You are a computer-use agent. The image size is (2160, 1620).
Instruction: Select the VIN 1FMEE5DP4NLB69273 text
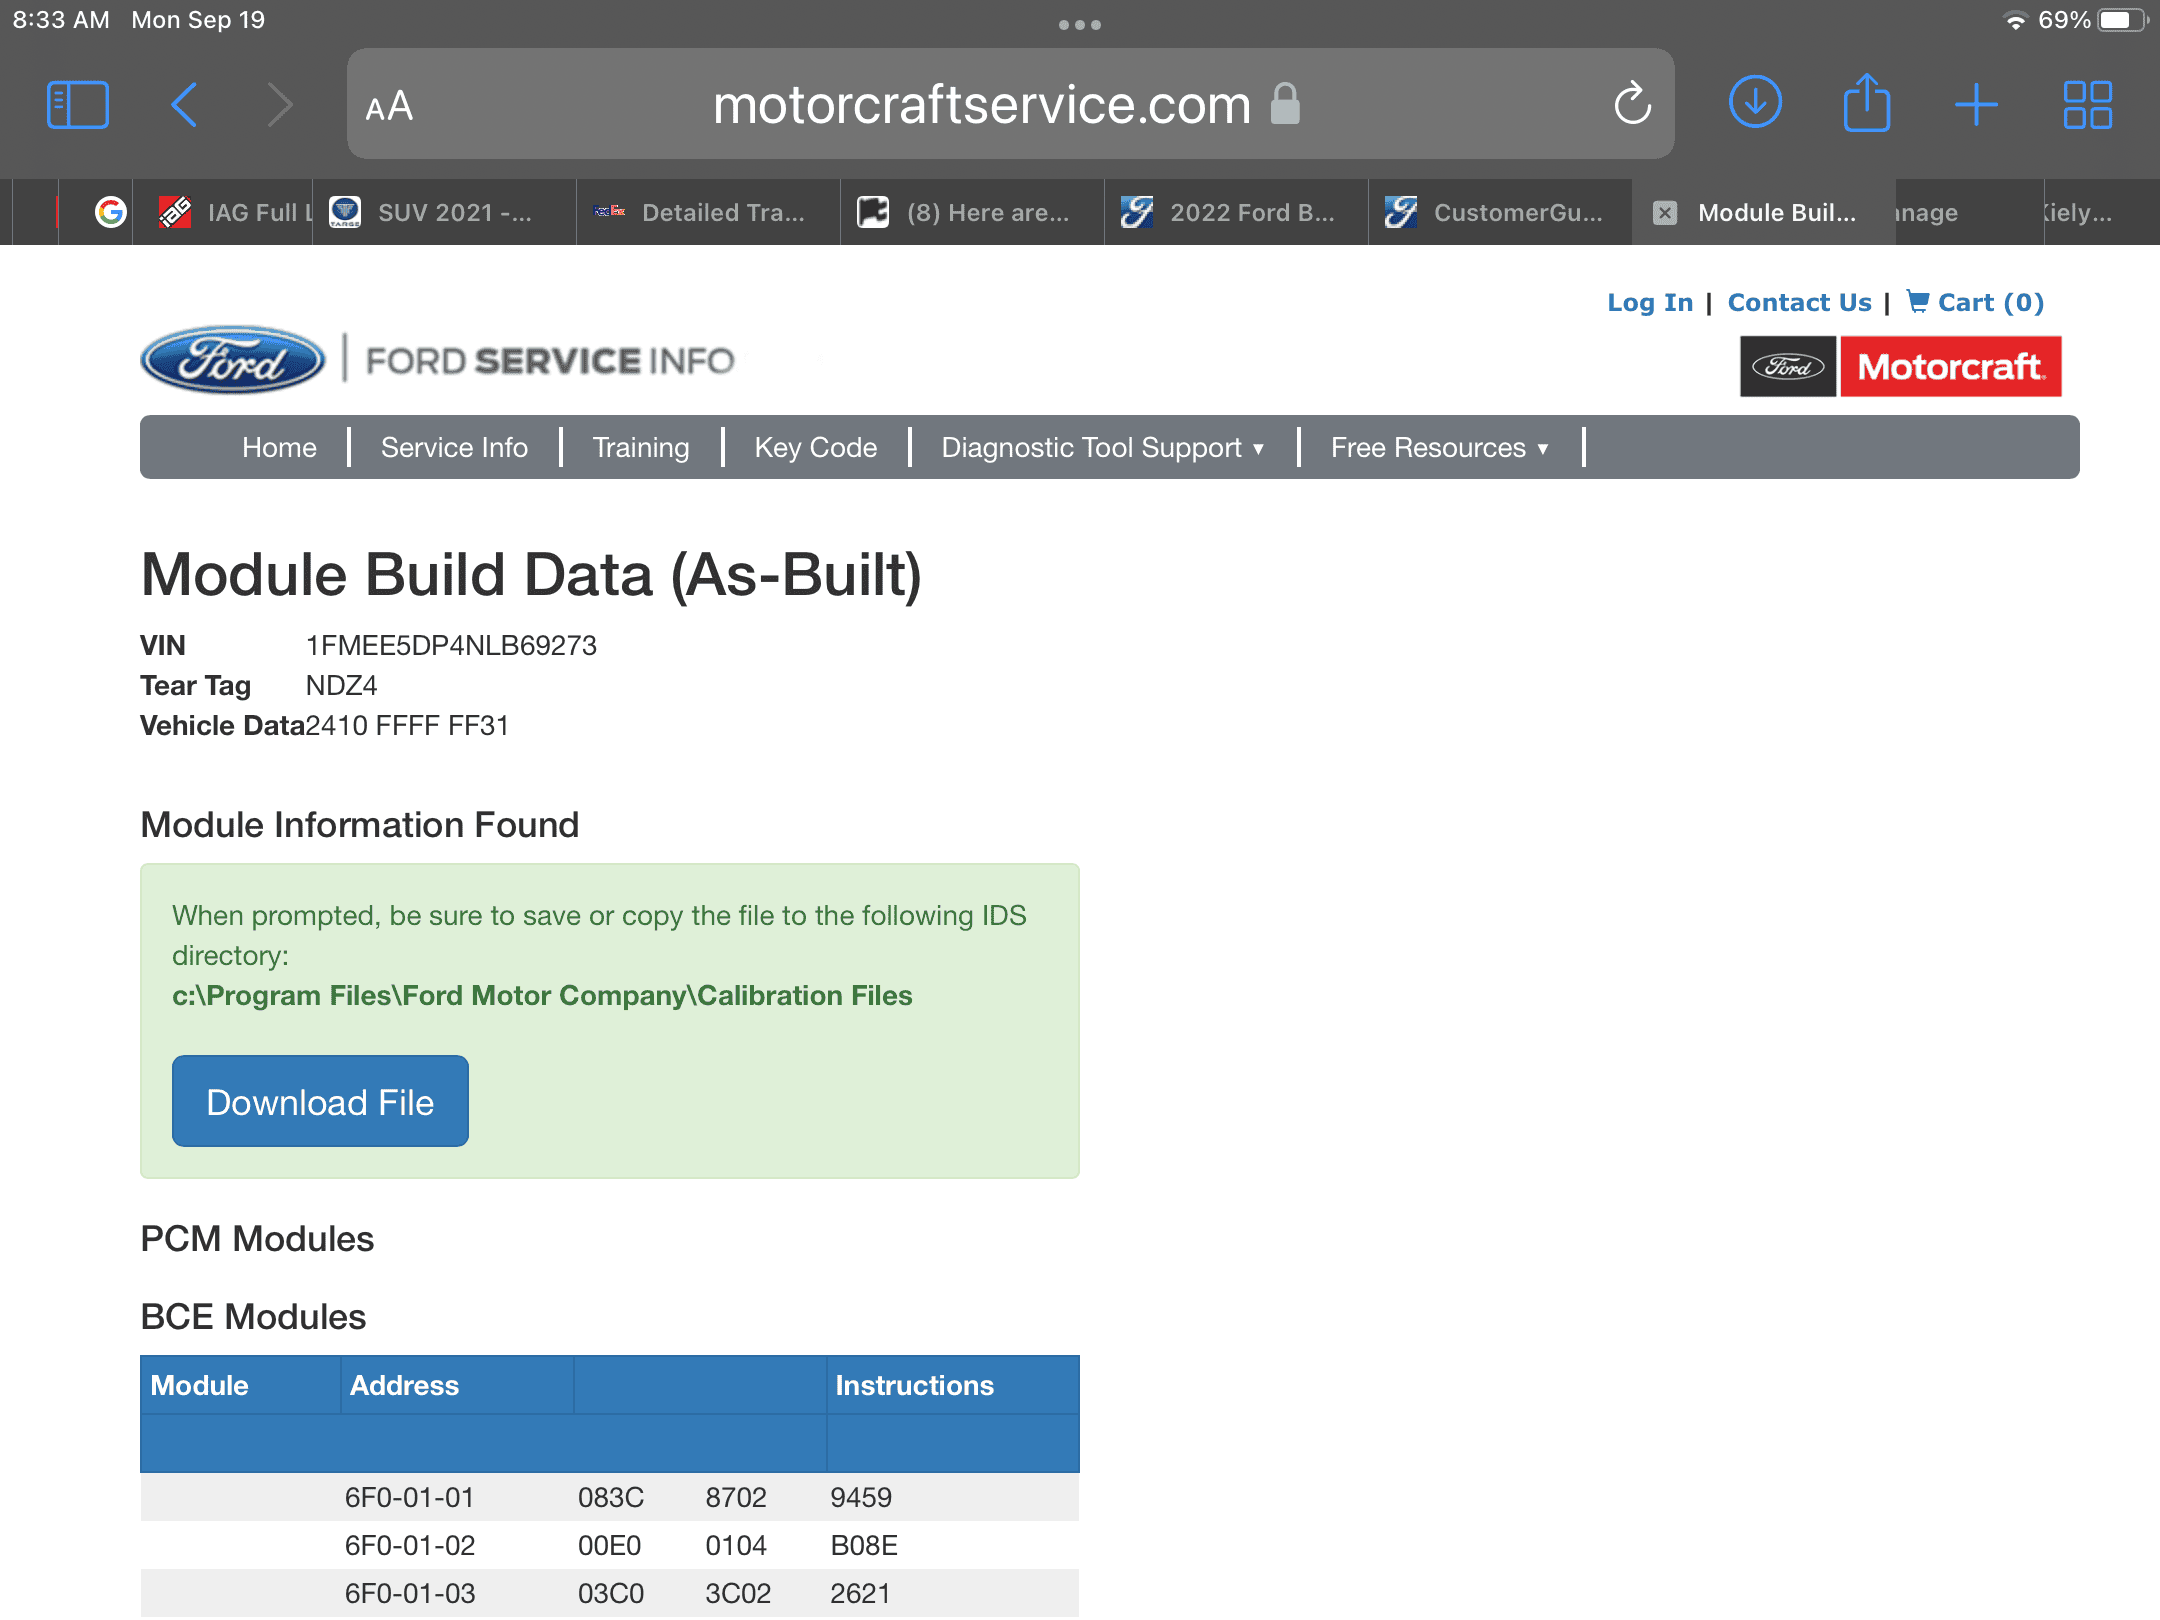[x=451, y=645]
